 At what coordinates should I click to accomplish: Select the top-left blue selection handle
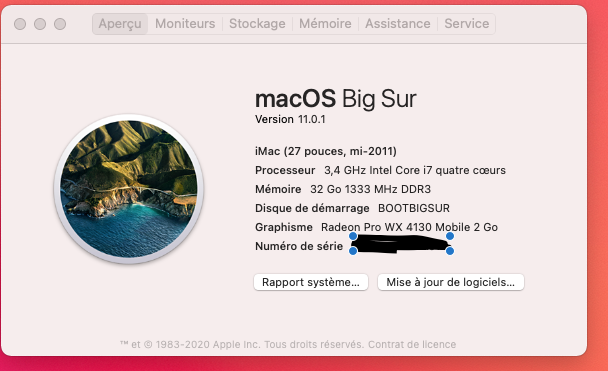point(353,236)
